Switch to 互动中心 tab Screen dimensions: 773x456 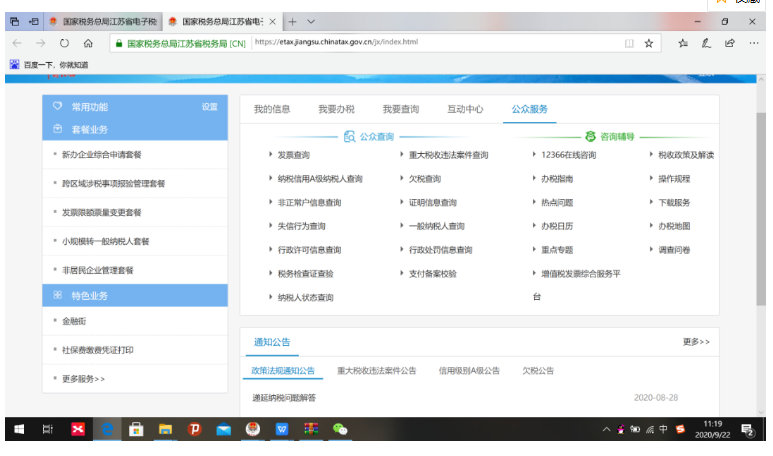point(465,109)
